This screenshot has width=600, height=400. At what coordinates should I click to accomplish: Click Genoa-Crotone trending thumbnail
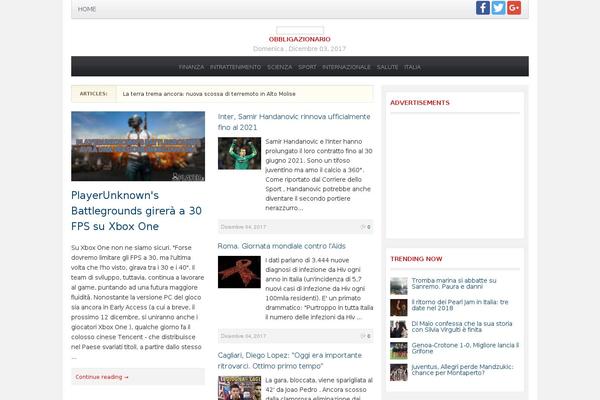pyautogui.click(x=399, y=351)
